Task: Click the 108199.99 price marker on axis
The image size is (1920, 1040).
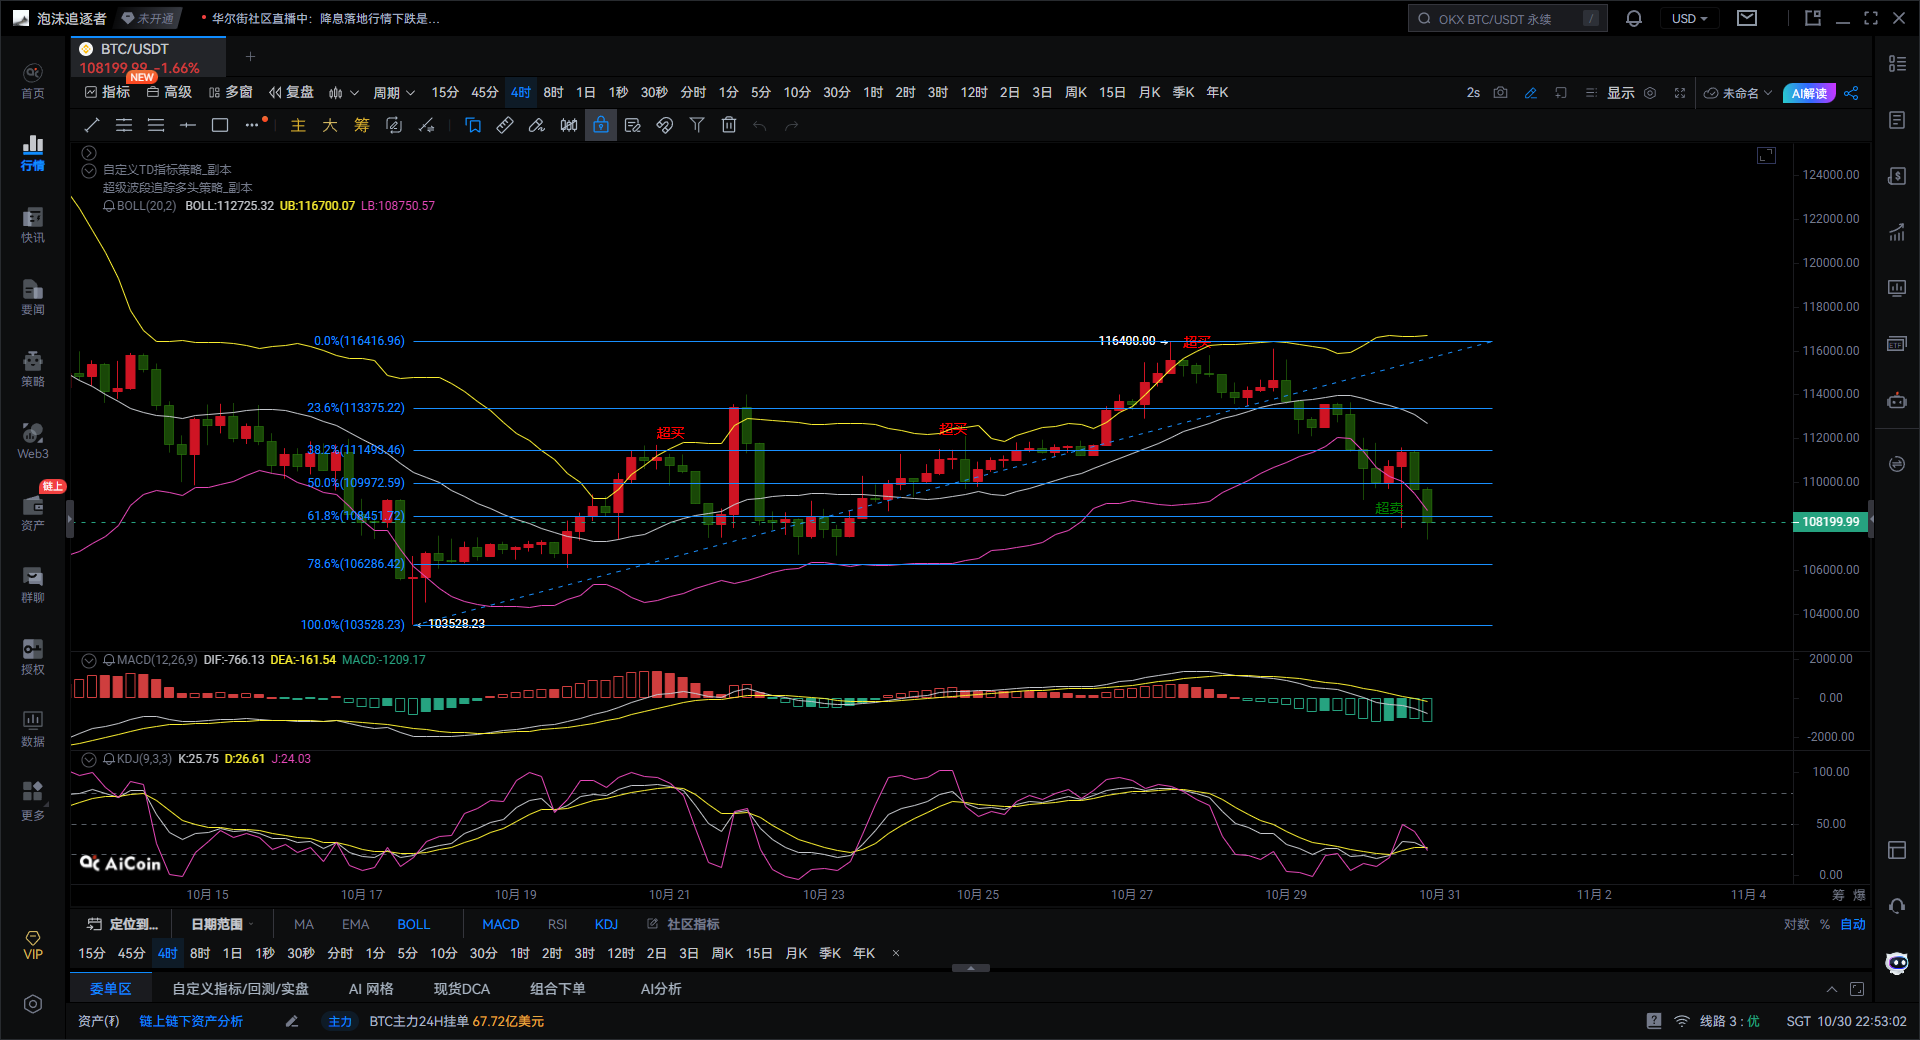Action: coord(1830,522)
